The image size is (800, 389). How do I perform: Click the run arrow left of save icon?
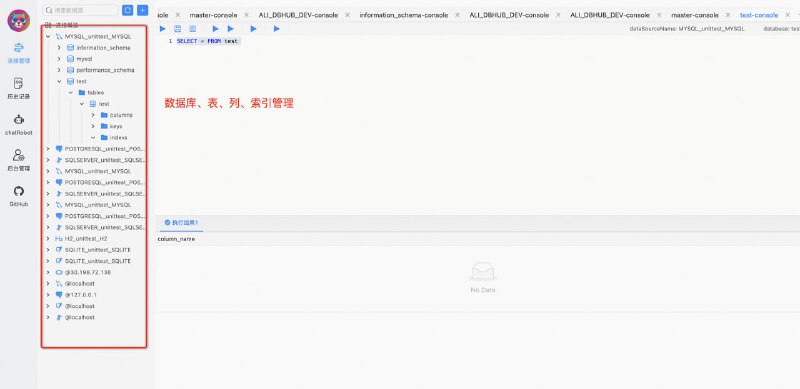tap(163, 29)
